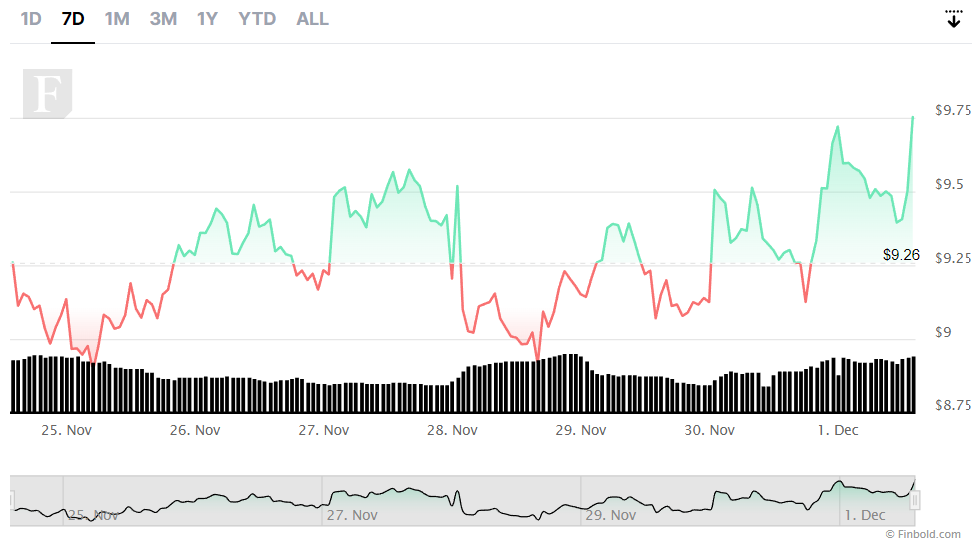Switch to the 1M range
The image size is (972, 547).
click(x=117, y=19)
